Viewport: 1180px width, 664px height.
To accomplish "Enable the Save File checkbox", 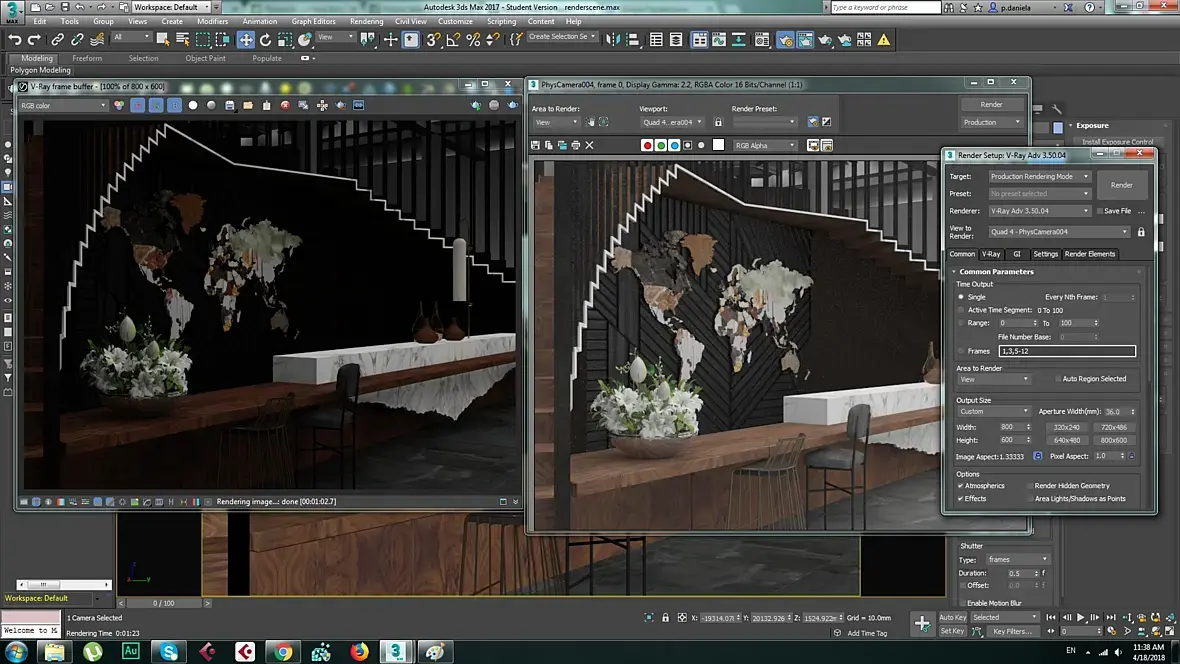I will point(1099,211).
